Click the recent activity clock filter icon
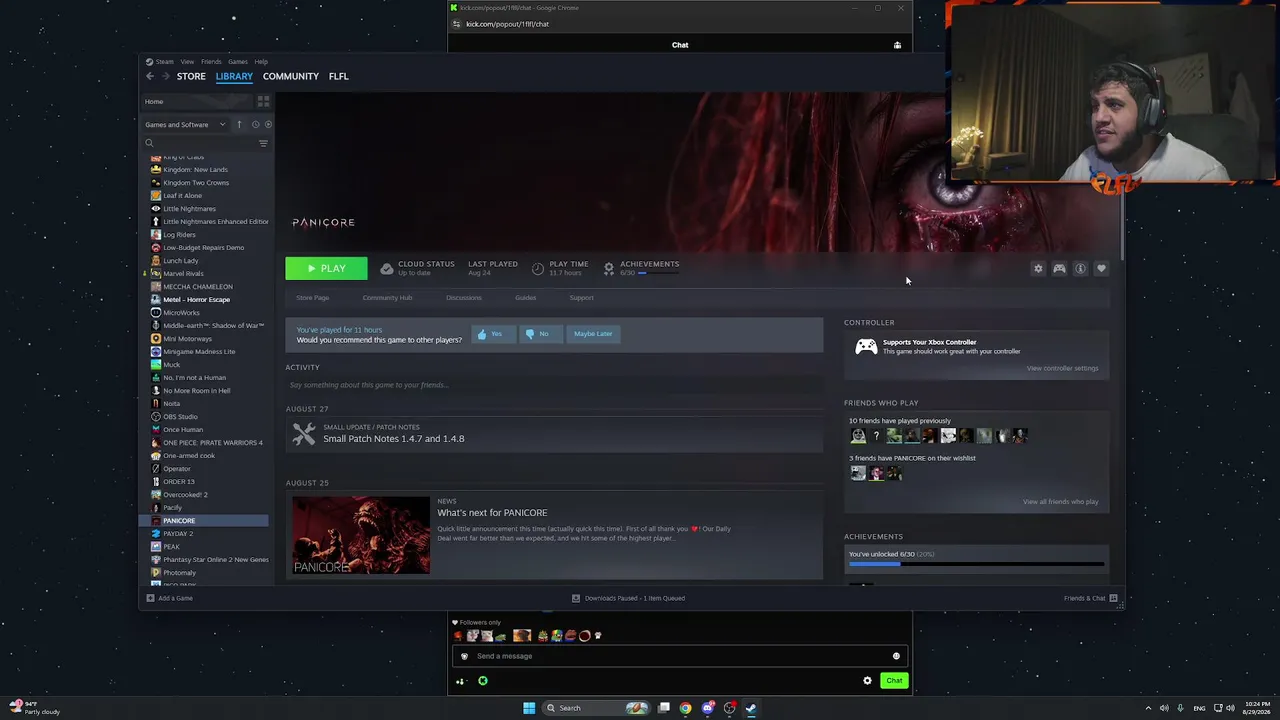The width and height of the screenshot is (1280, 720). click(255, 125)
